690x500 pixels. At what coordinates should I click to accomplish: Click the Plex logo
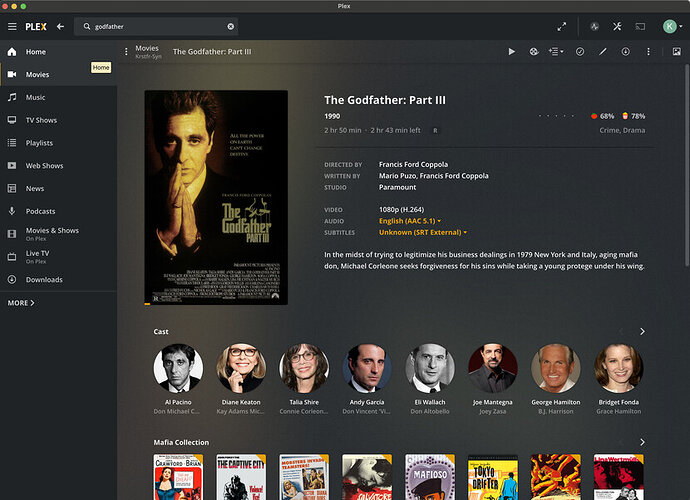pos(36,26)
